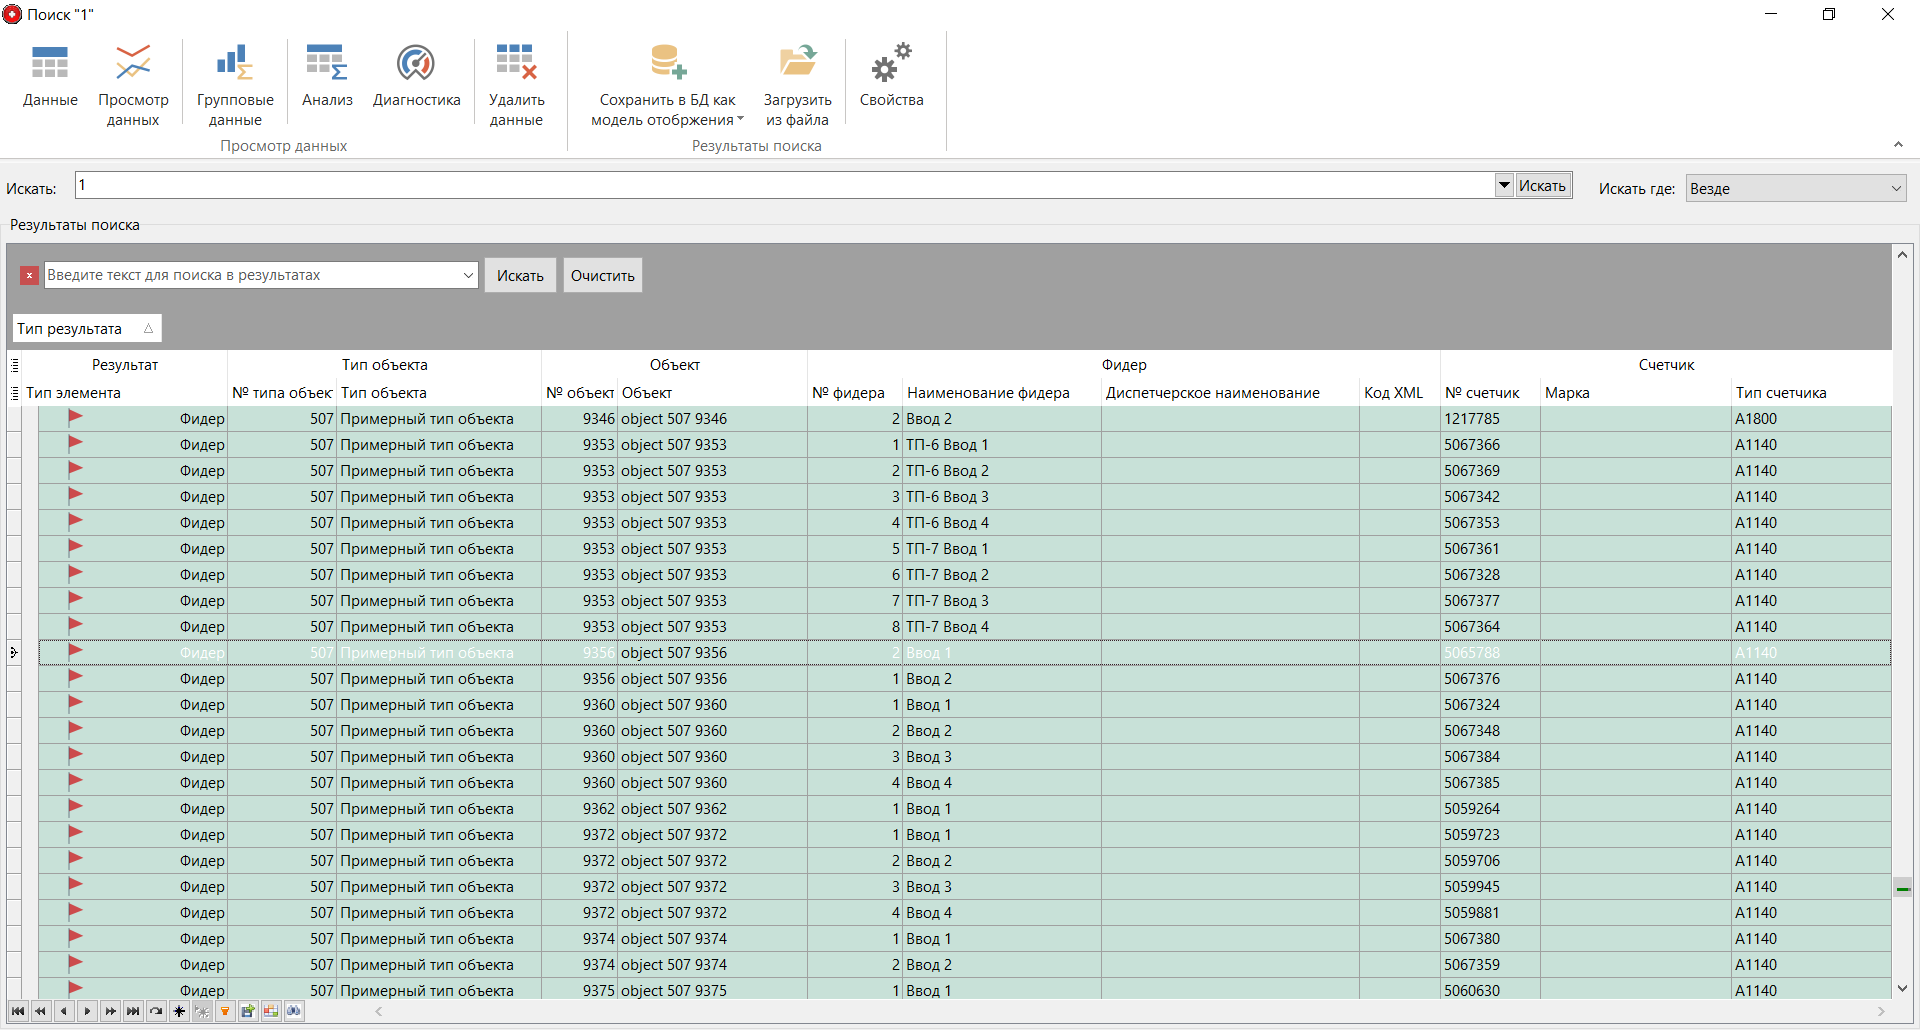Open binoculars search in bottom navigator

(294, 1011)
